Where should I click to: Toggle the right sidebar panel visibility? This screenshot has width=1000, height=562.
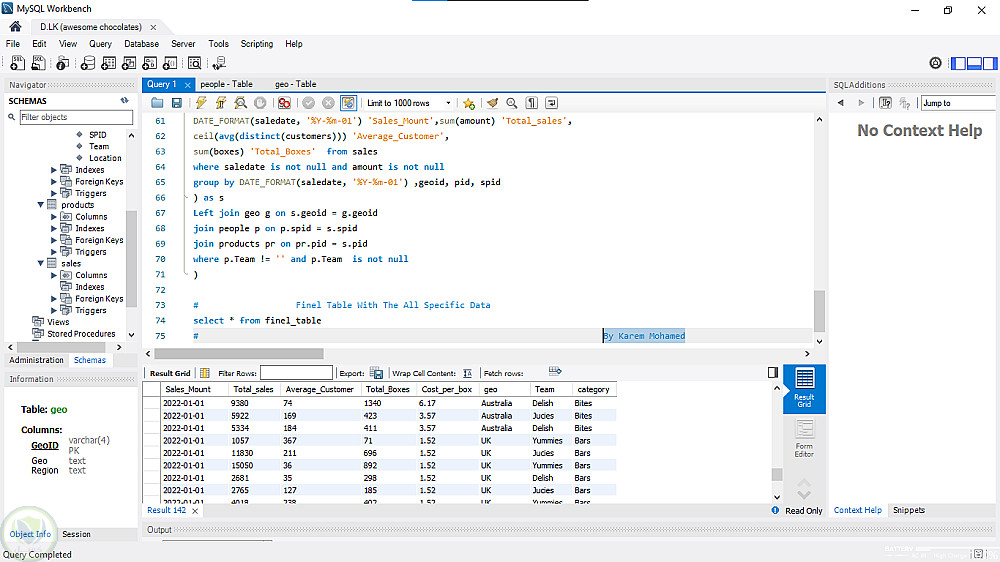point(990,63)
